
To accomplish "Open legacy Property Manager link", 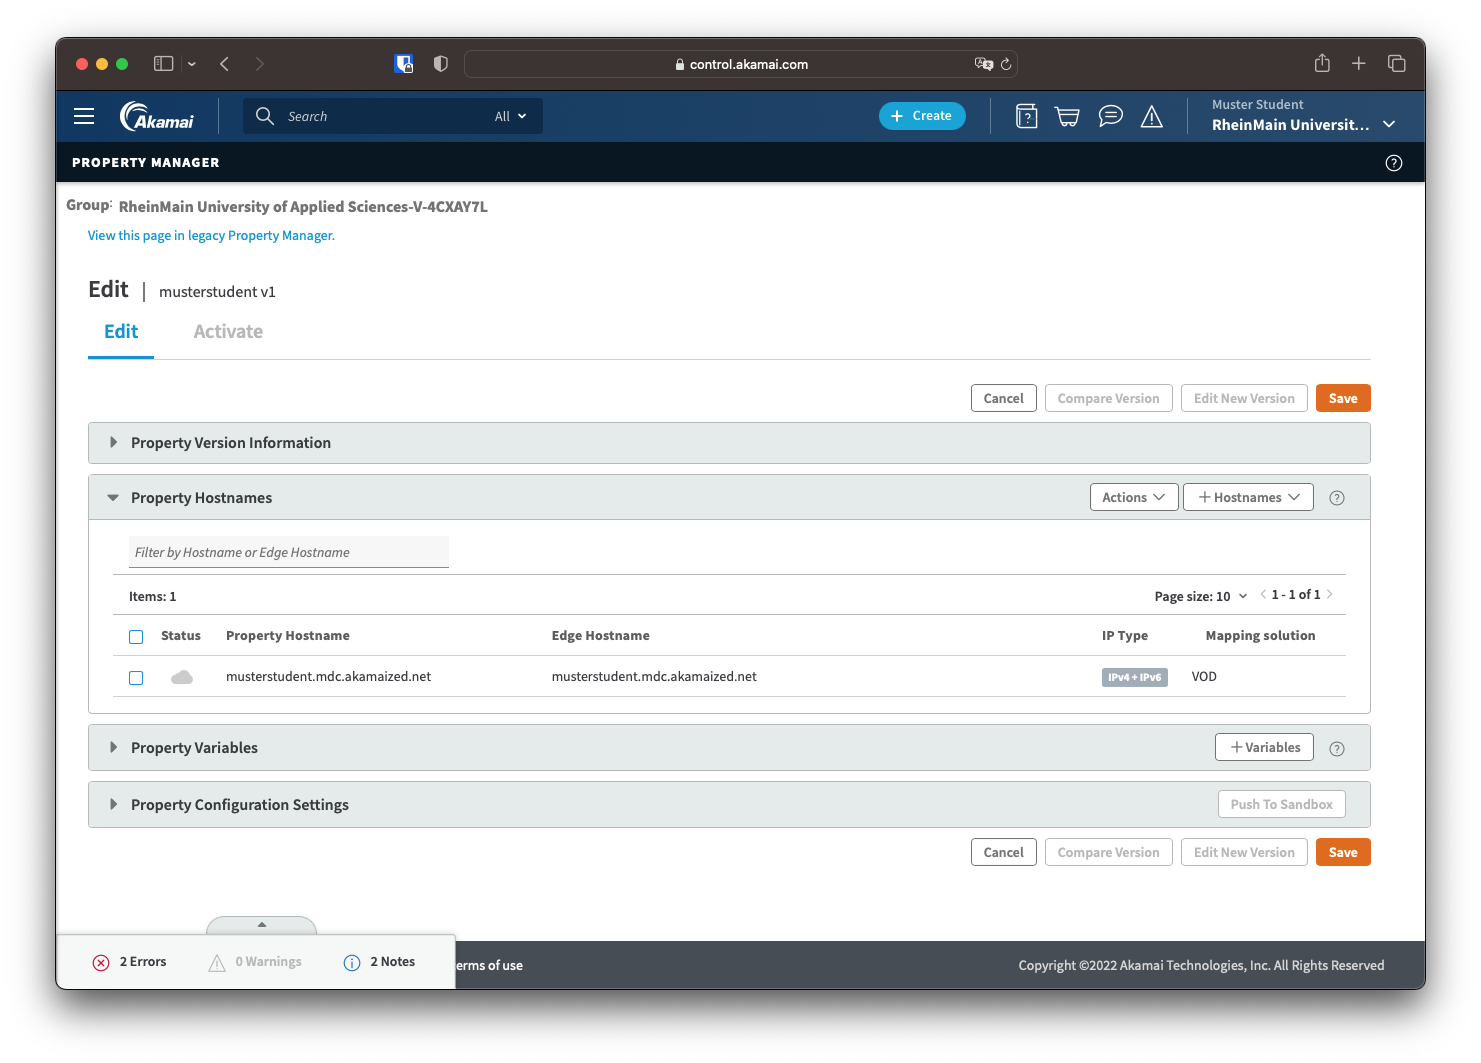I will click(211, 236).
